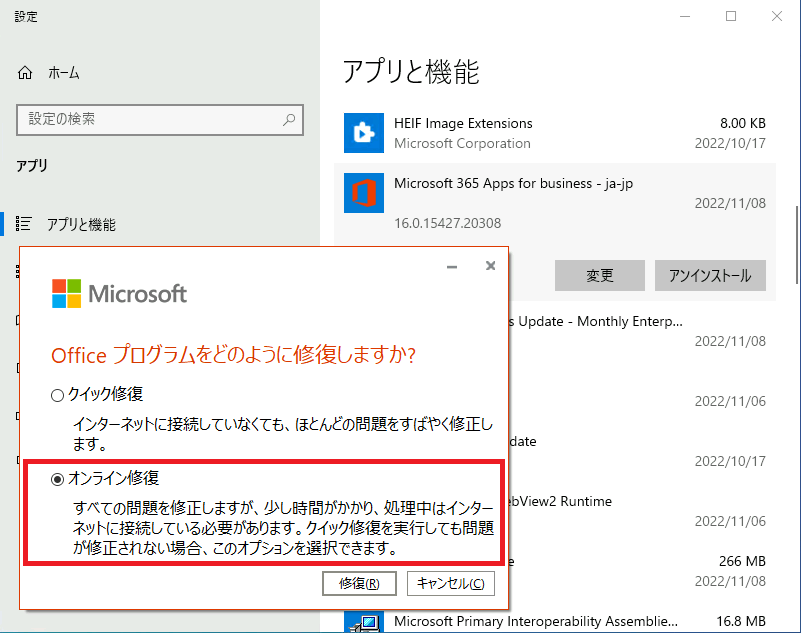Click the search magnifier icon
Screen dimensions: 801x633
pyautogui.click(x=289, y=120)
